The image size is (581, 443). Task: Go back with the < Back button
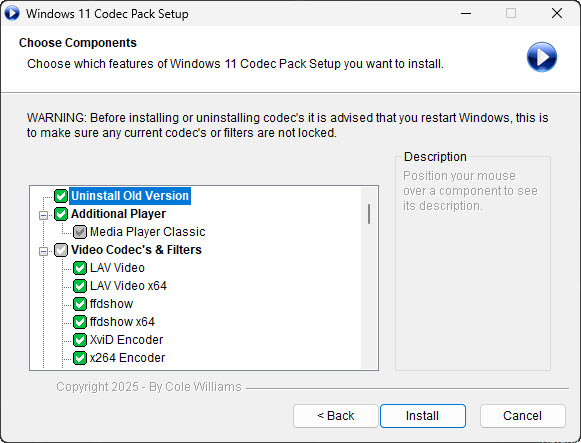point(336,416)
